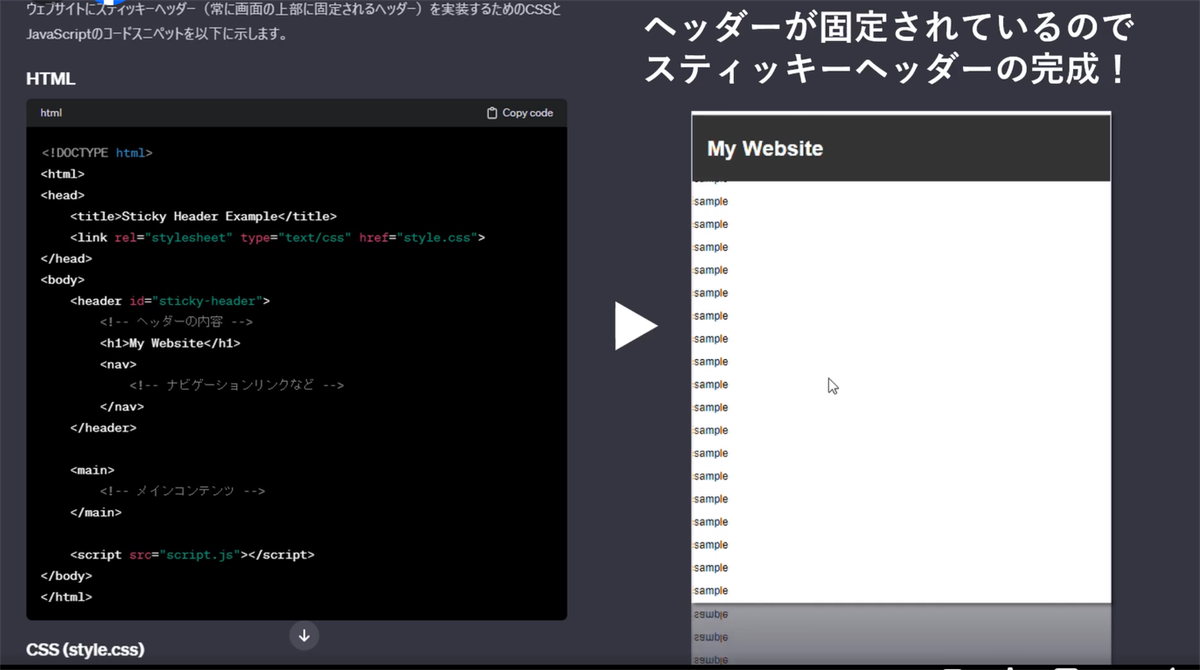Viewport: 1200px width, 670px height.
Task: Click the "ナビゲーションリンクなど" comment line
Action: (237, 385)
